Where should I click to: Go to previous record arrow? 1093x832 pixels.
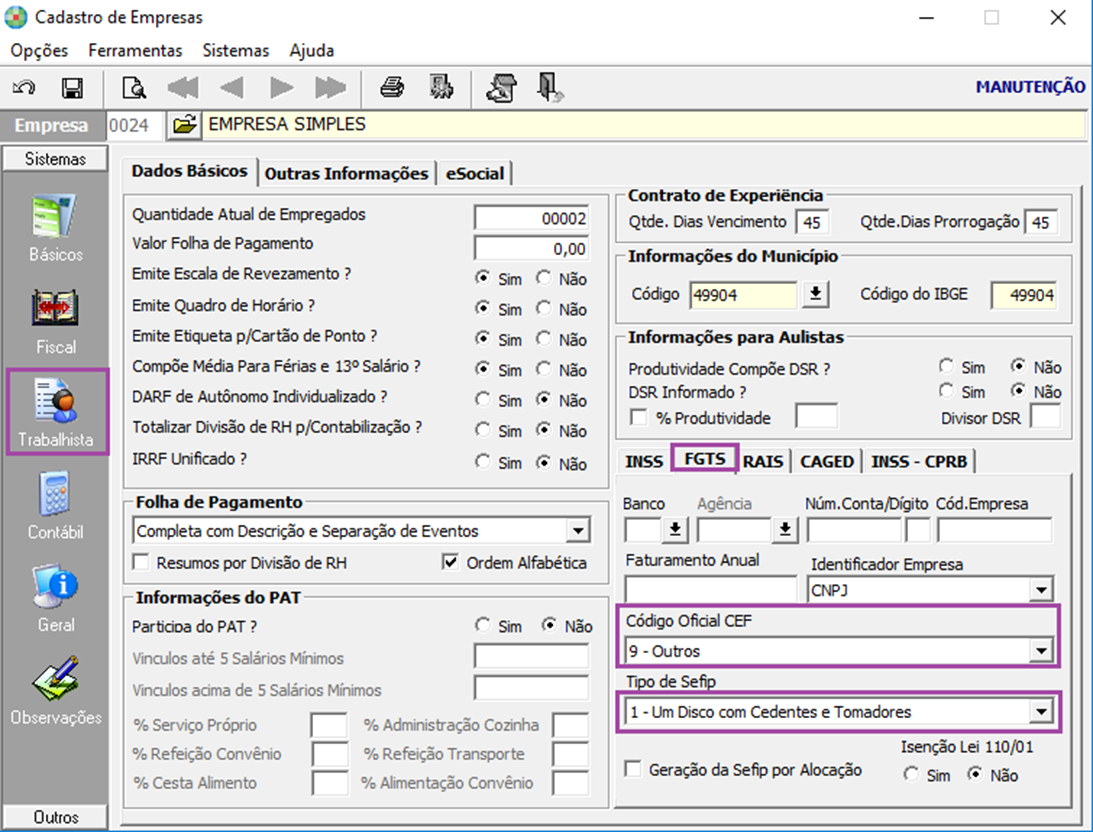pos(232,88)
